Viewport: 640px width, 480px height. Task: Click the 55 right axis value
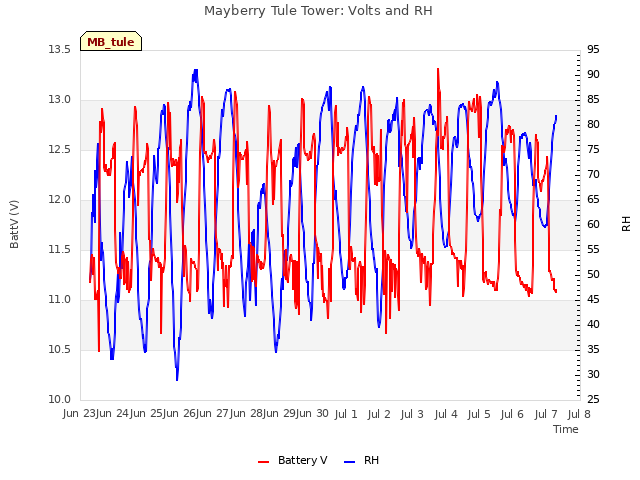click(593, 249)
